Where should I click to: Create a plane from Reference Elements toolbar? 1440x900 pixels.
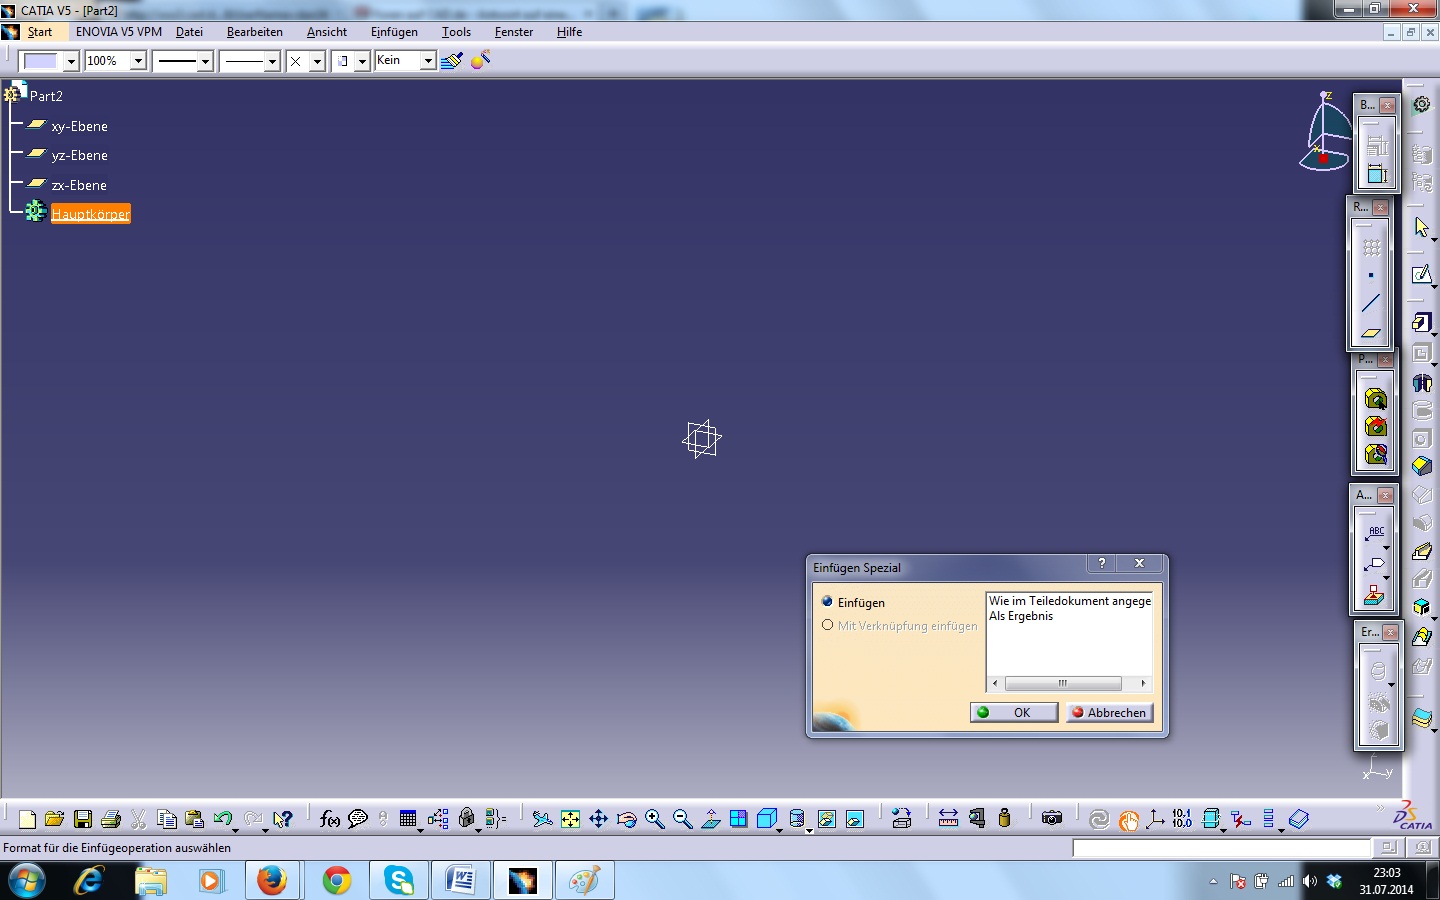coord(1371,332)
